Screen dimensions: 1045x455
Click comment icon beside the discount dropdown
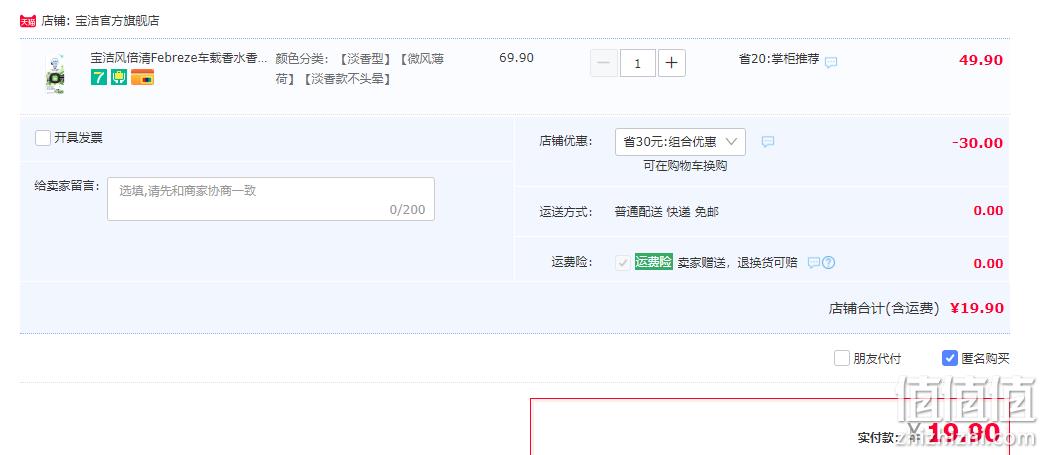tap(768, 142)
